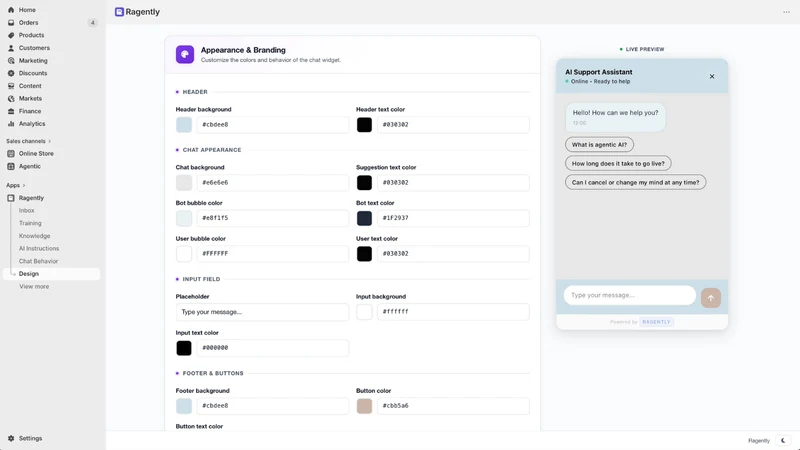Expand the Apps section
Viewport: 800px width, 450px height.
(x=16, y=185)
